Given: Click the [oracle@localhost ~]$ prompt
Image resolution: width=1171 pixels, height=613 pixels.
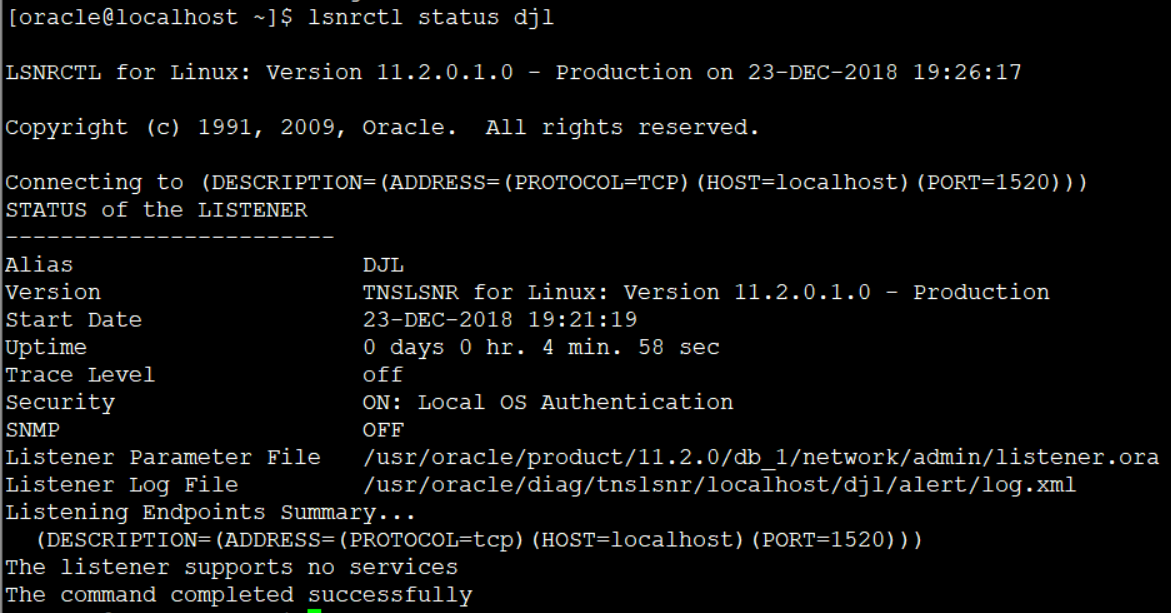Looking at the screenshot, I should coord(149,17).
